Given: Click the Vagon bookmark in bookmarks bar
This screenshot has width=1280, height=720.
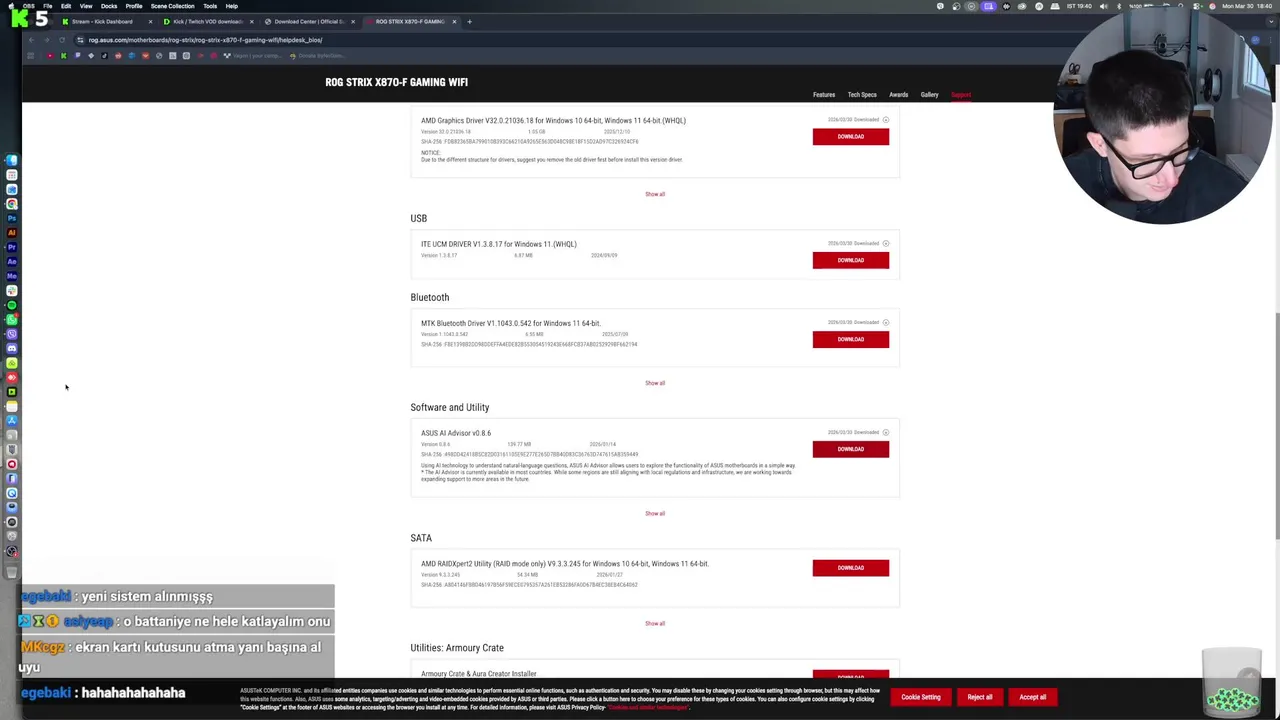Looking at the screenshot, I should pyautogui.click(x=254, y=56).
